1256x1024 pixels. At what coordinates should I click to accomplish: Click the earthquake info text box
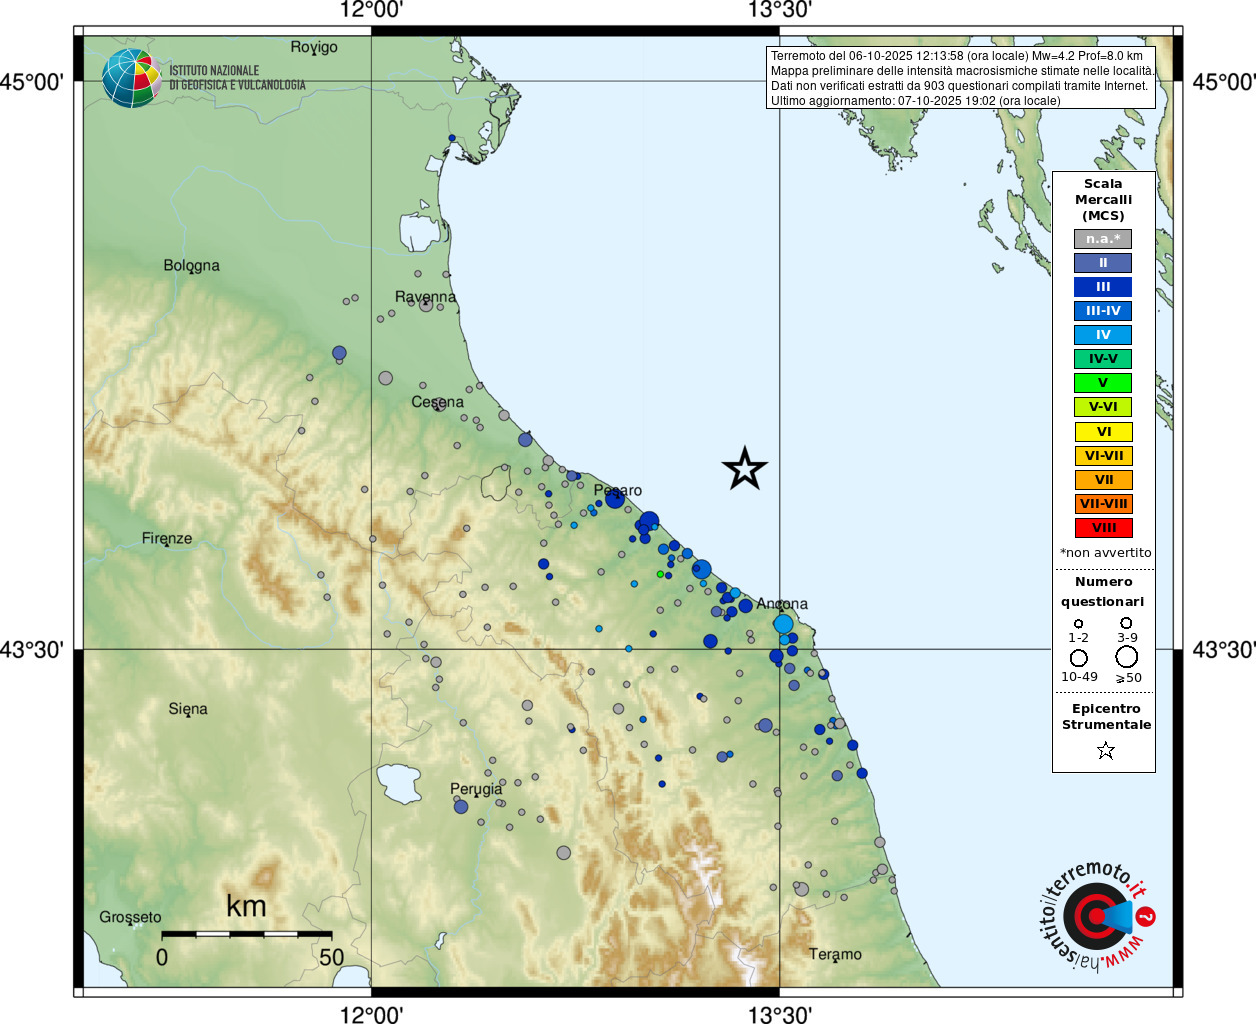pos(962,78)
